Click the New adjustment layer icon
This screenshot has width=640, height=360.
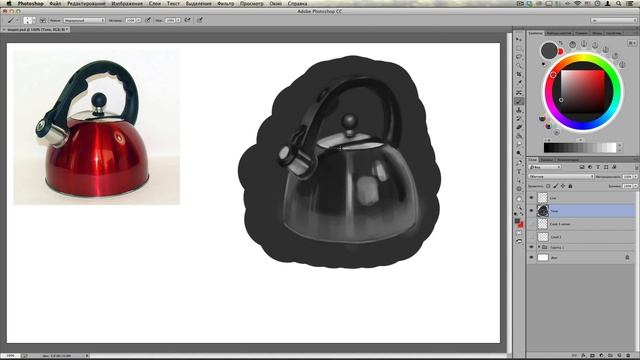click(x=601, y=356)
